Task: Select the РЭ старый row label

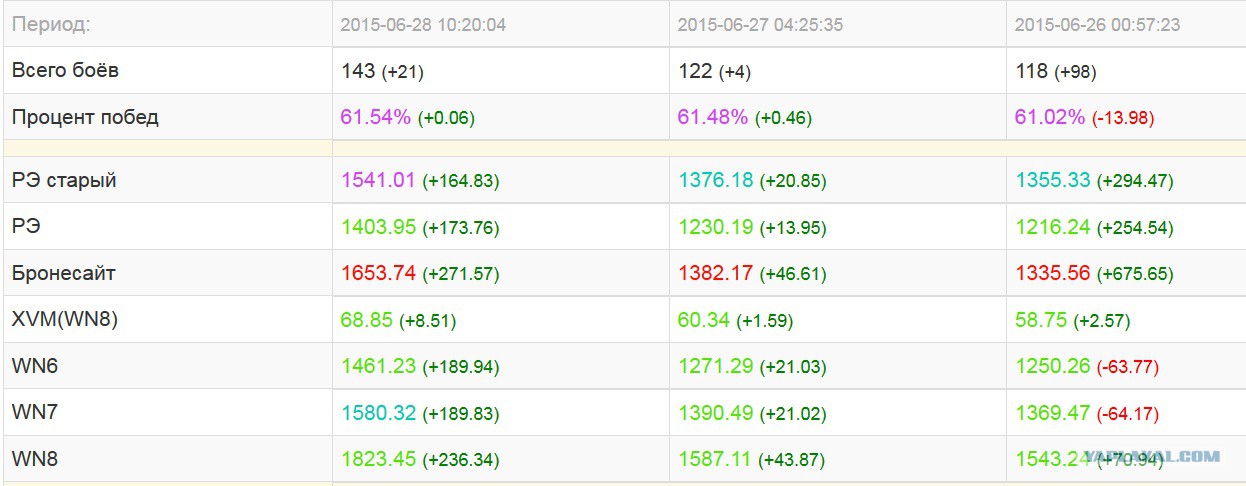Action: click(64, 180)
